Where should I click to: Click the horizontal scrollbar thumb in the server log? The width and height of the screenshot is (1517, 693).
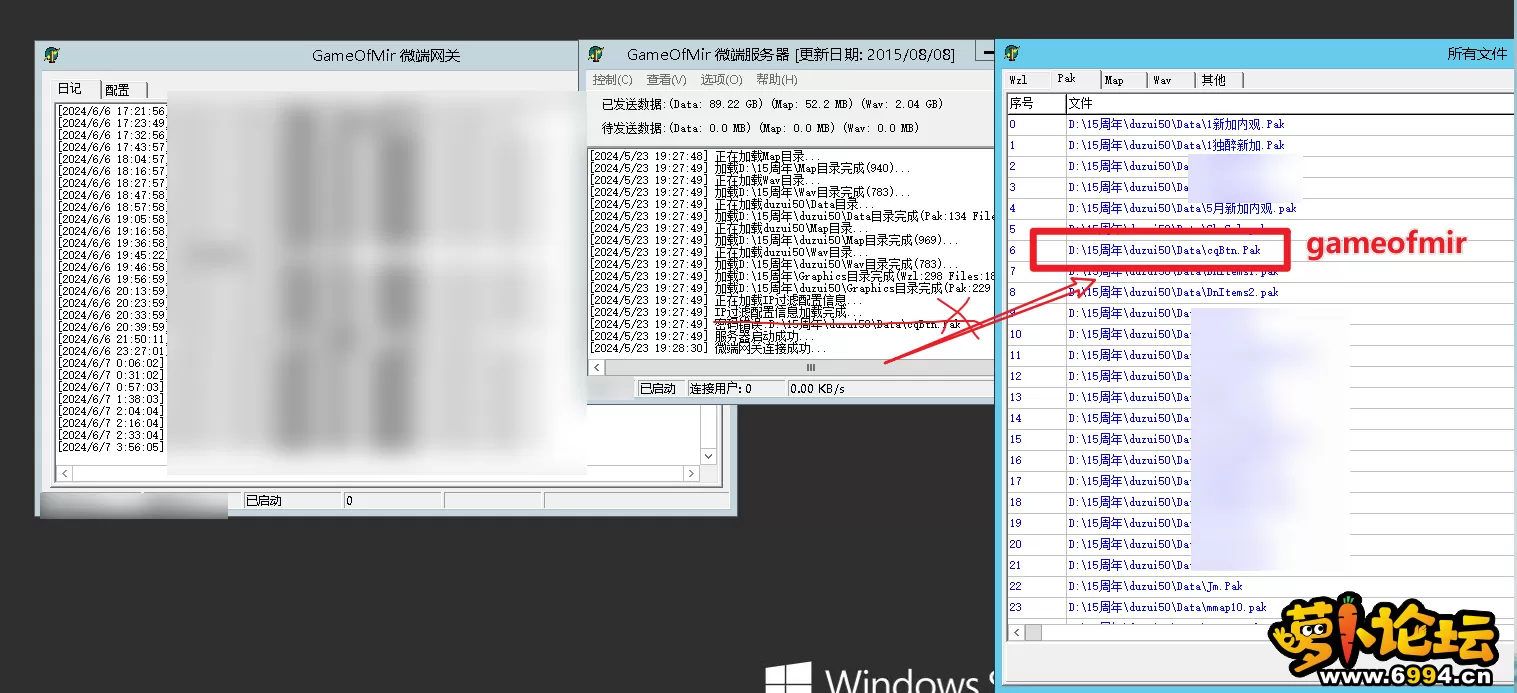click(x=811, y=368)
